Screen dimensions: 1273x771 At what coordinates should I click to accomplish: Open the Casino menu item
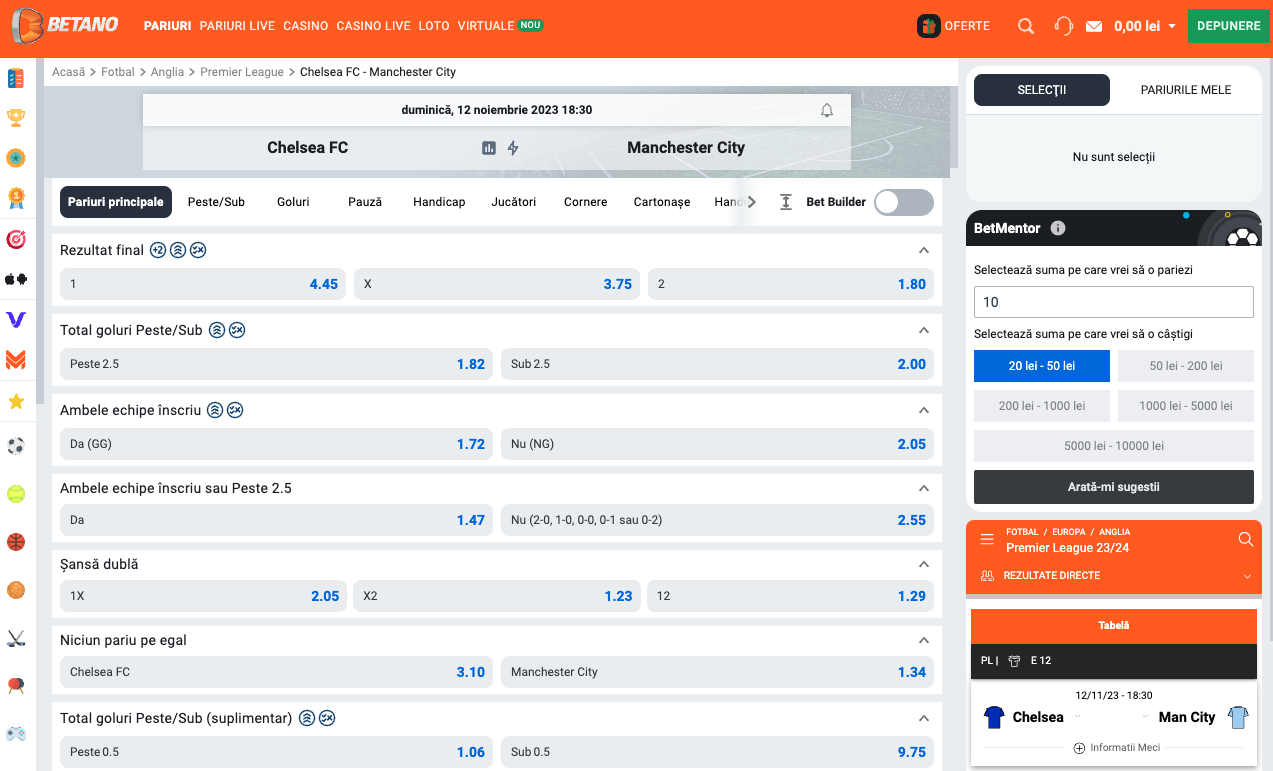pyautogui.click(x=305, y=26)
